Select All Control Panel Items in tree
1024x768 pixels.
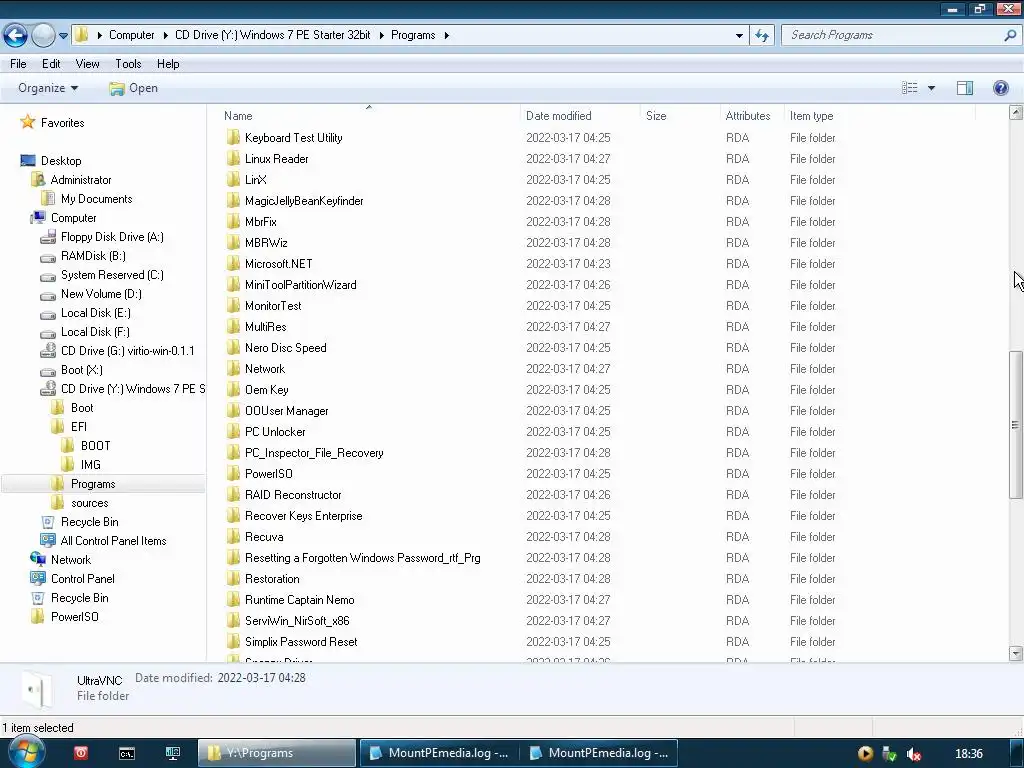[x=114, y=541]
